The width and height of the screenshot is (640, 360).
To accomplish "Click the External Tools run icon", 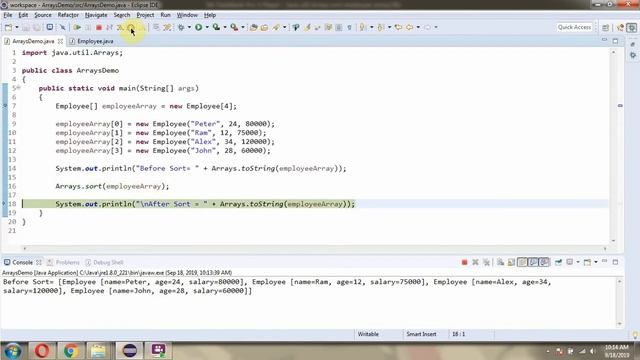I will (234, 27).
